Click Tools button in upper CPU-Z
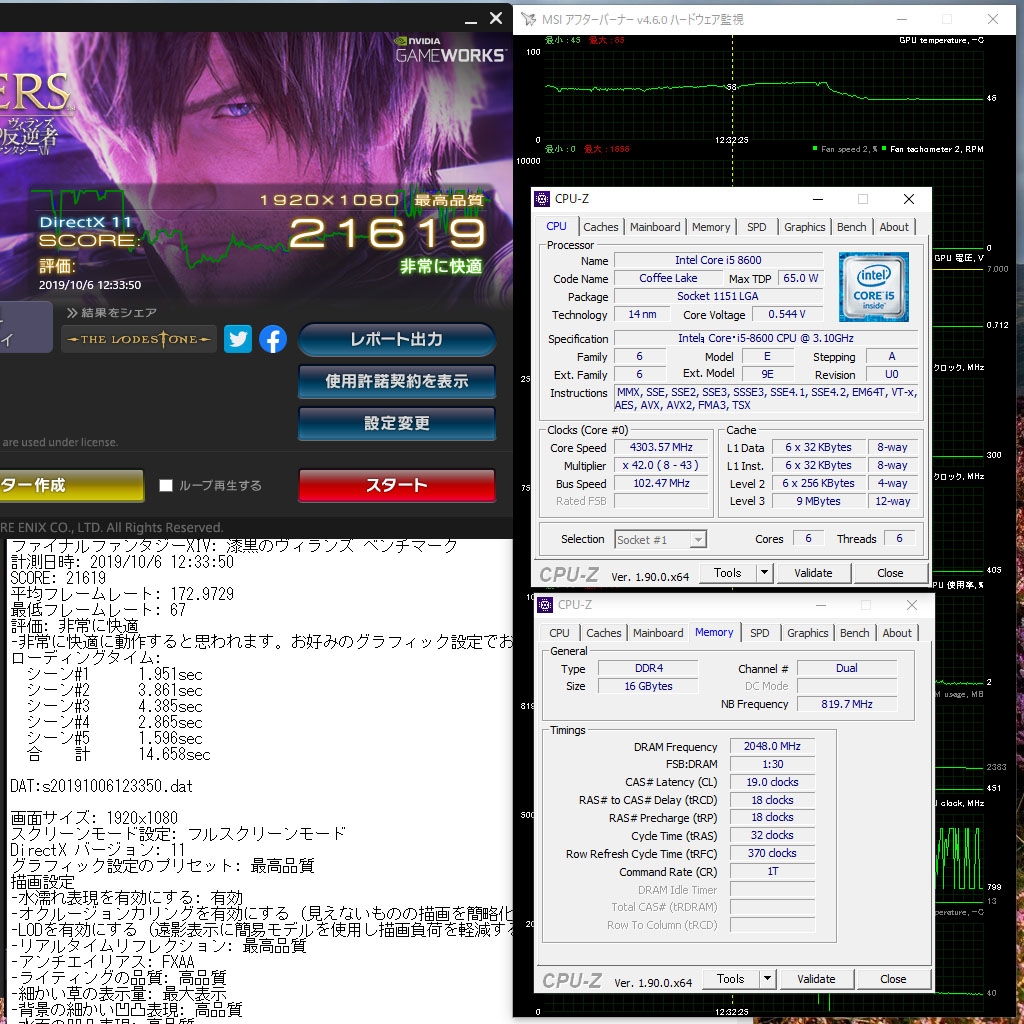The width and height of the screenshot is (1024, 1024). 727,573
